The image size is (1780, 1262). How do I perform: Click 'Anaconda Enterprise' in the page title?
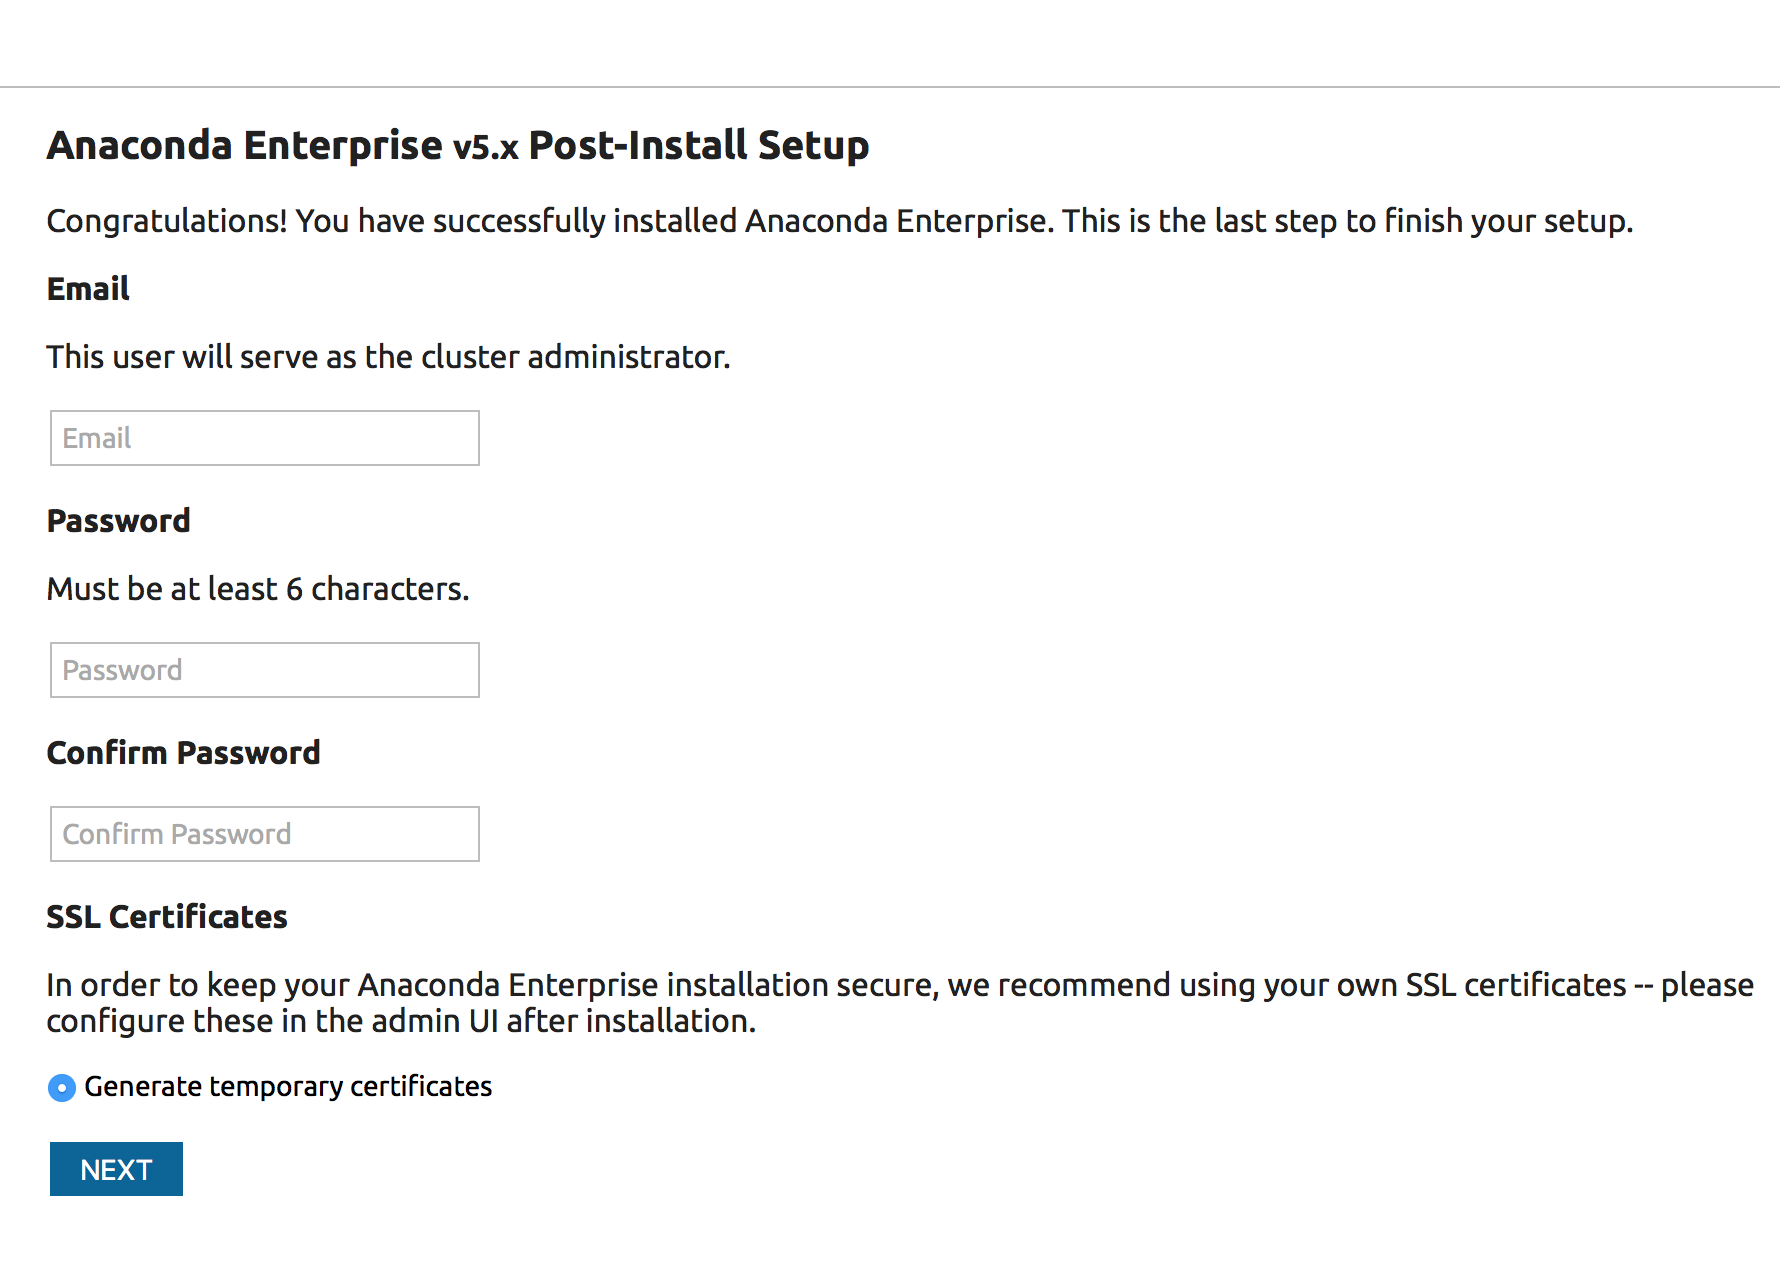click(x=244, y=146)
